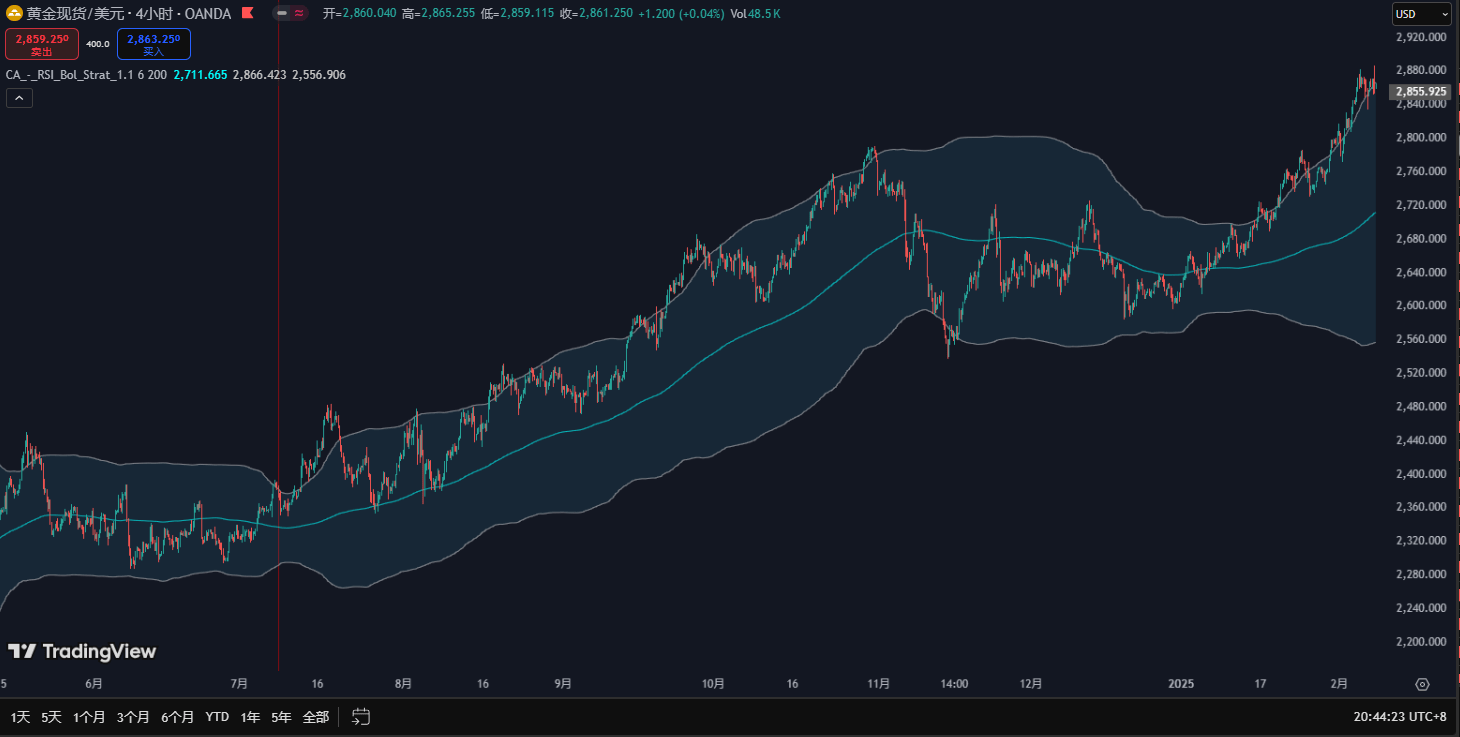Click the 14:00 label on time axis
The width and height of the screenshot is (1460, 737).
pos(954,684)
